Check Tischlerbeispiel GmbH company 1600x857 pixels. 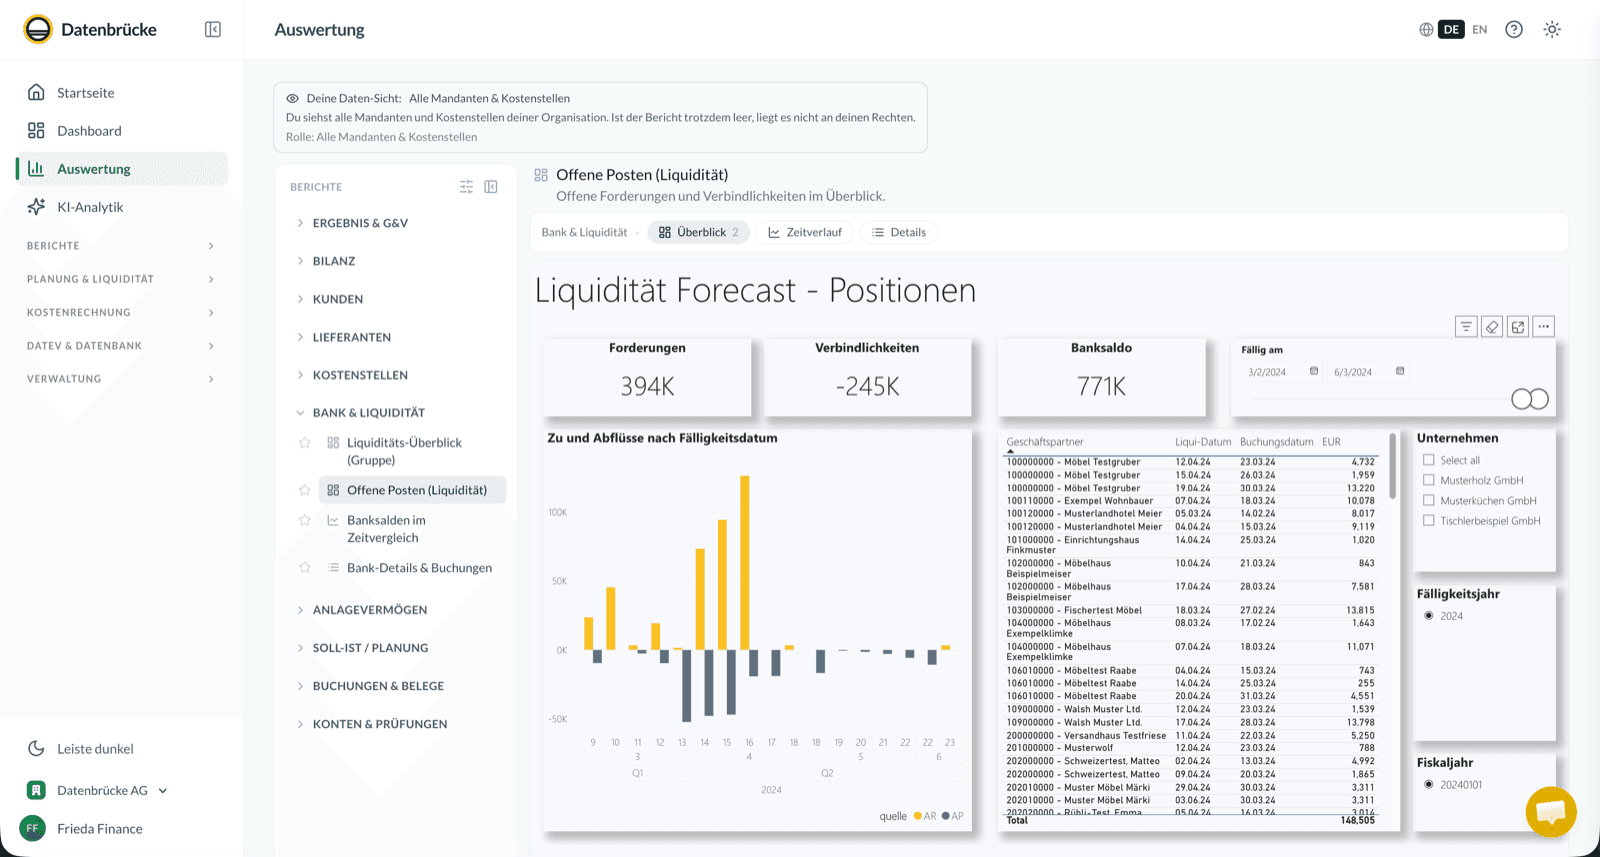(1429, 520)
